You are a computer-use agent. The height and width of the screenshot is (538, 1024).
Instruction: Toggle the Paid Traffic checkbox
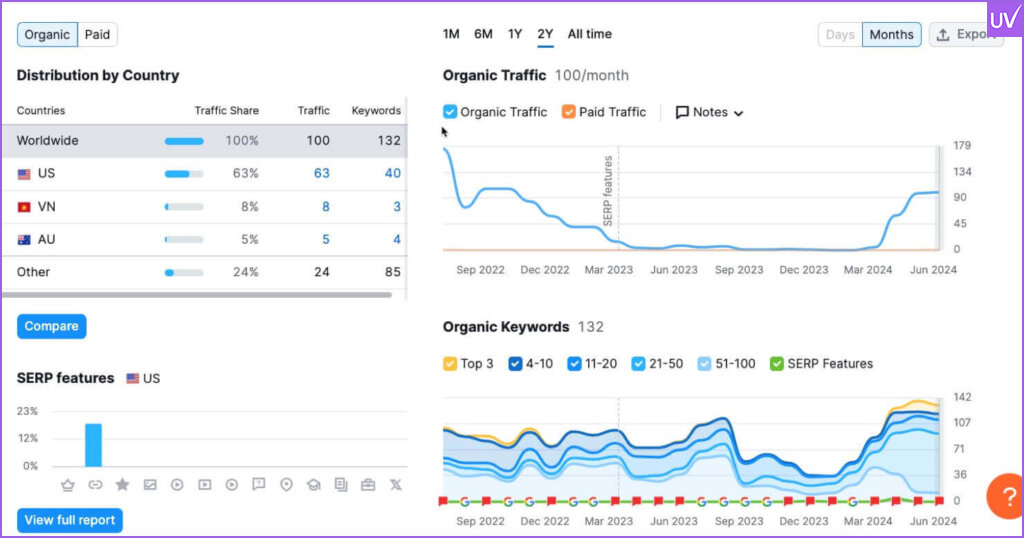point(568,112)
